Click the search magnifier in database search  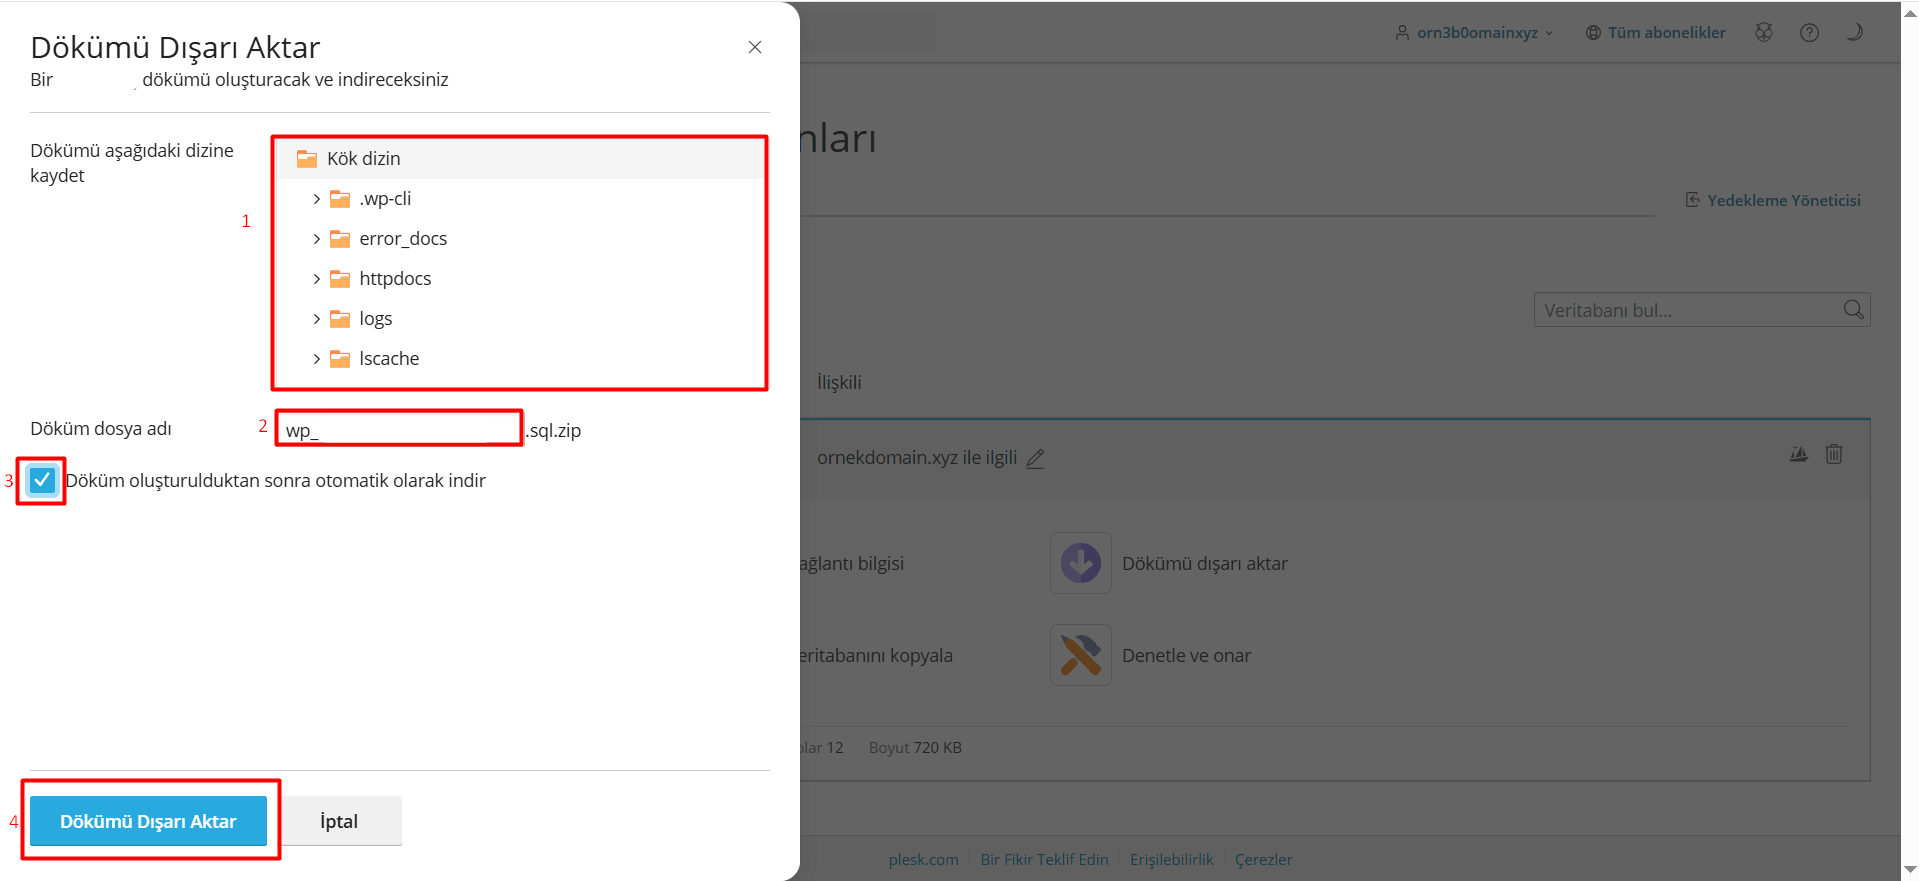(1853, 310)
